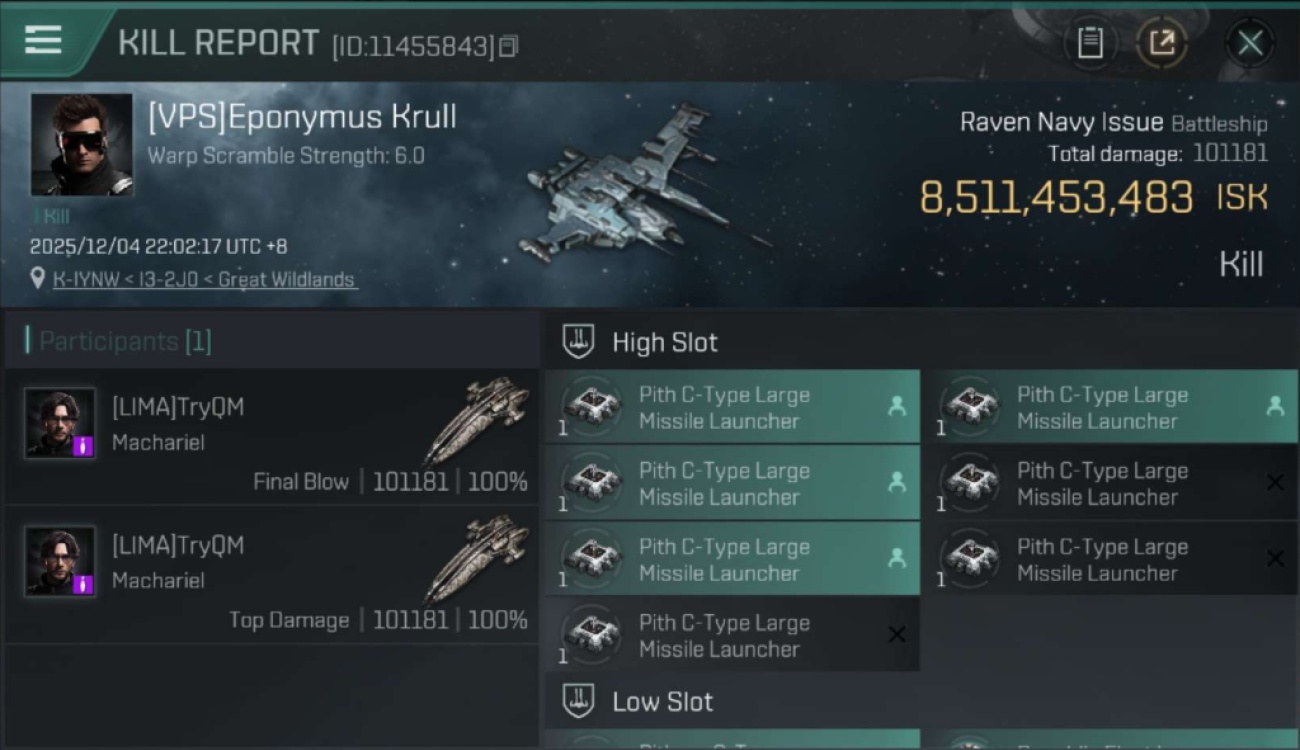1300x750 pixels.
Task: Open Eponymus Krull's portrait
Action: click(81, 145)
